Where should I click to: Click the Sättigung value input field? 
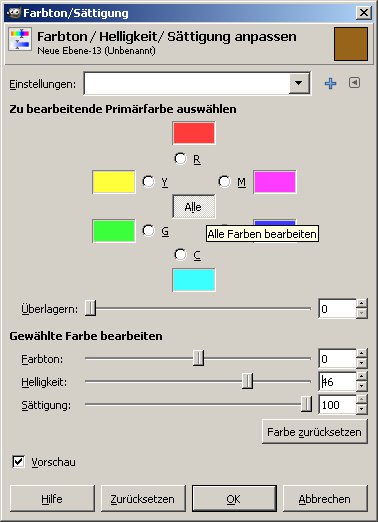(337, 405)
